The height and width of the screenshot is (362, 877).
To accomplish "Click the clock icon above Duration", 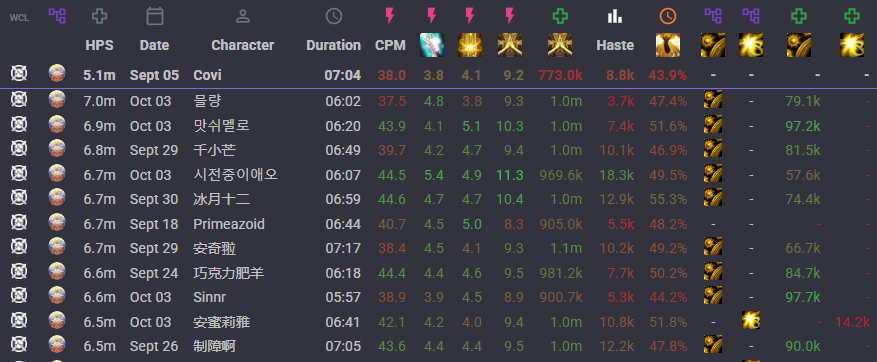I will coord(333,16).
